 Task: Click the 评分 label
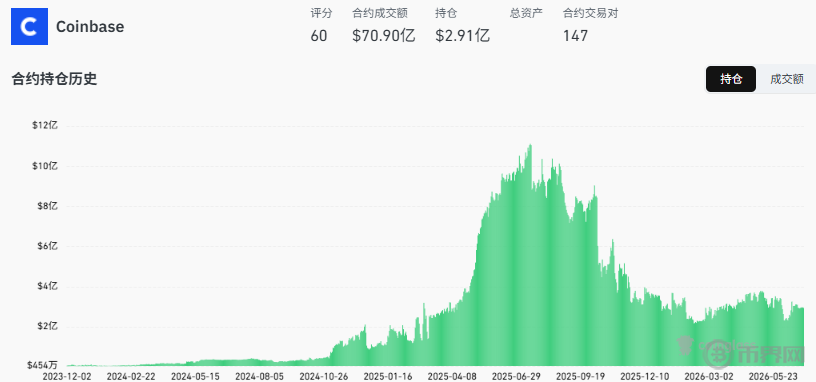[x=321, y=13]
